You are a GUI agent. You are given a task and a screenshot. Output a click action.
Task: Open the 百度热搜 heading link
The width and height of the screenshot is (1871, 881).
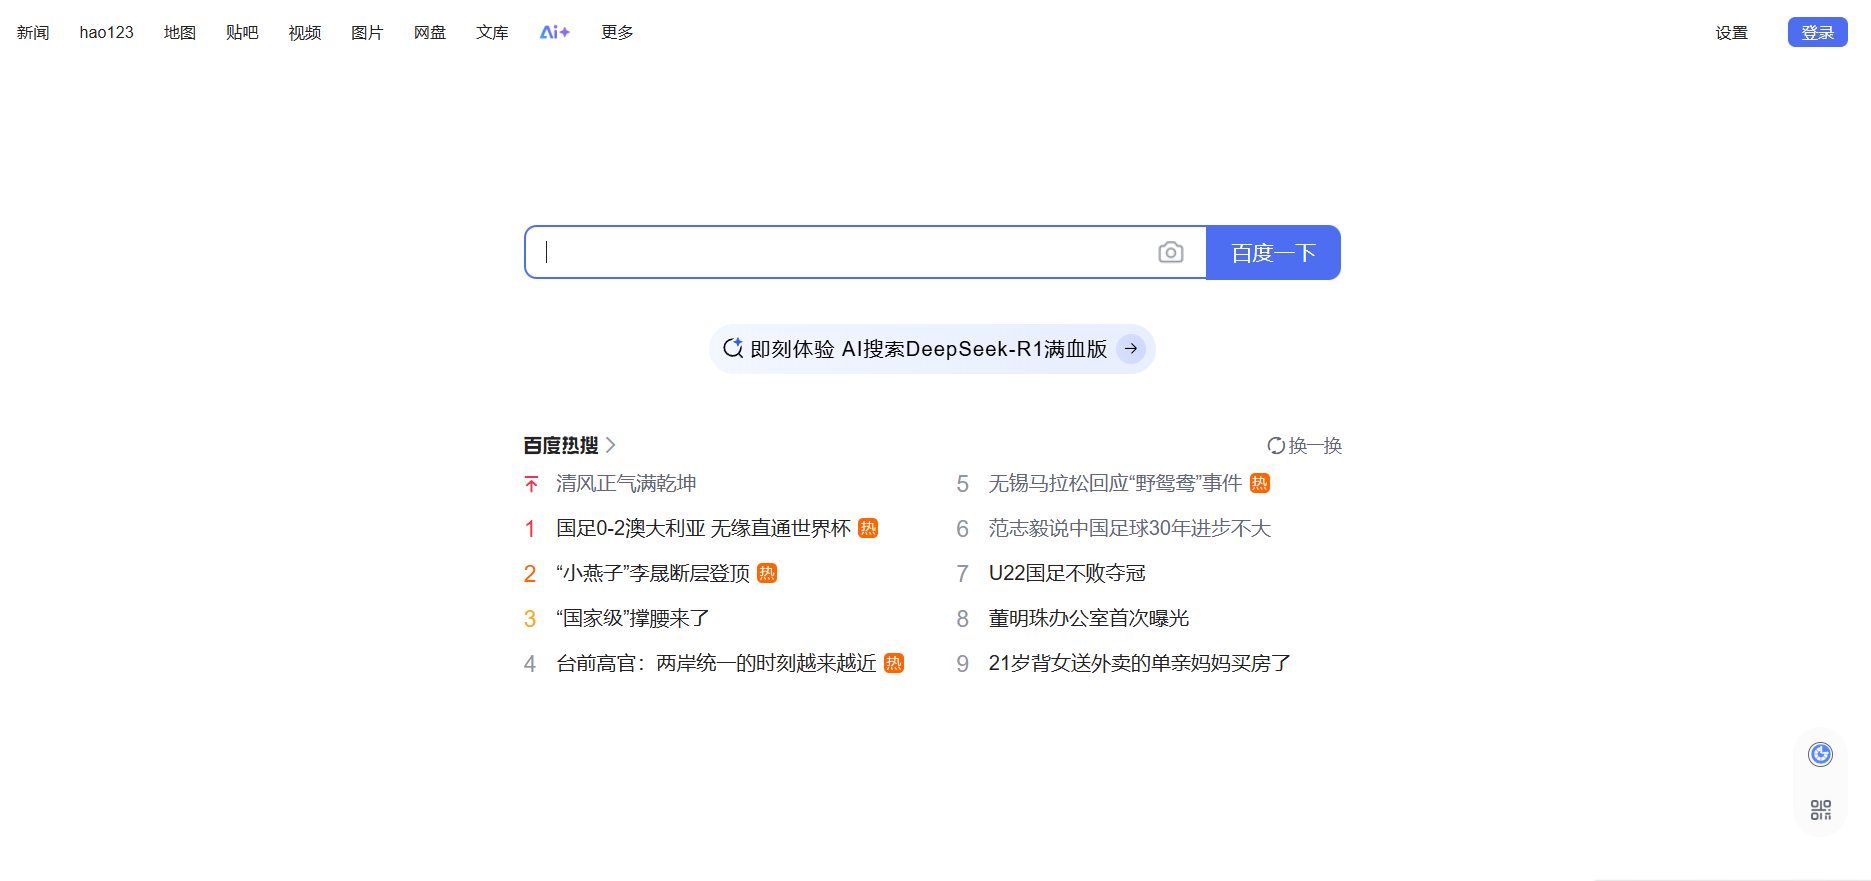561,445
